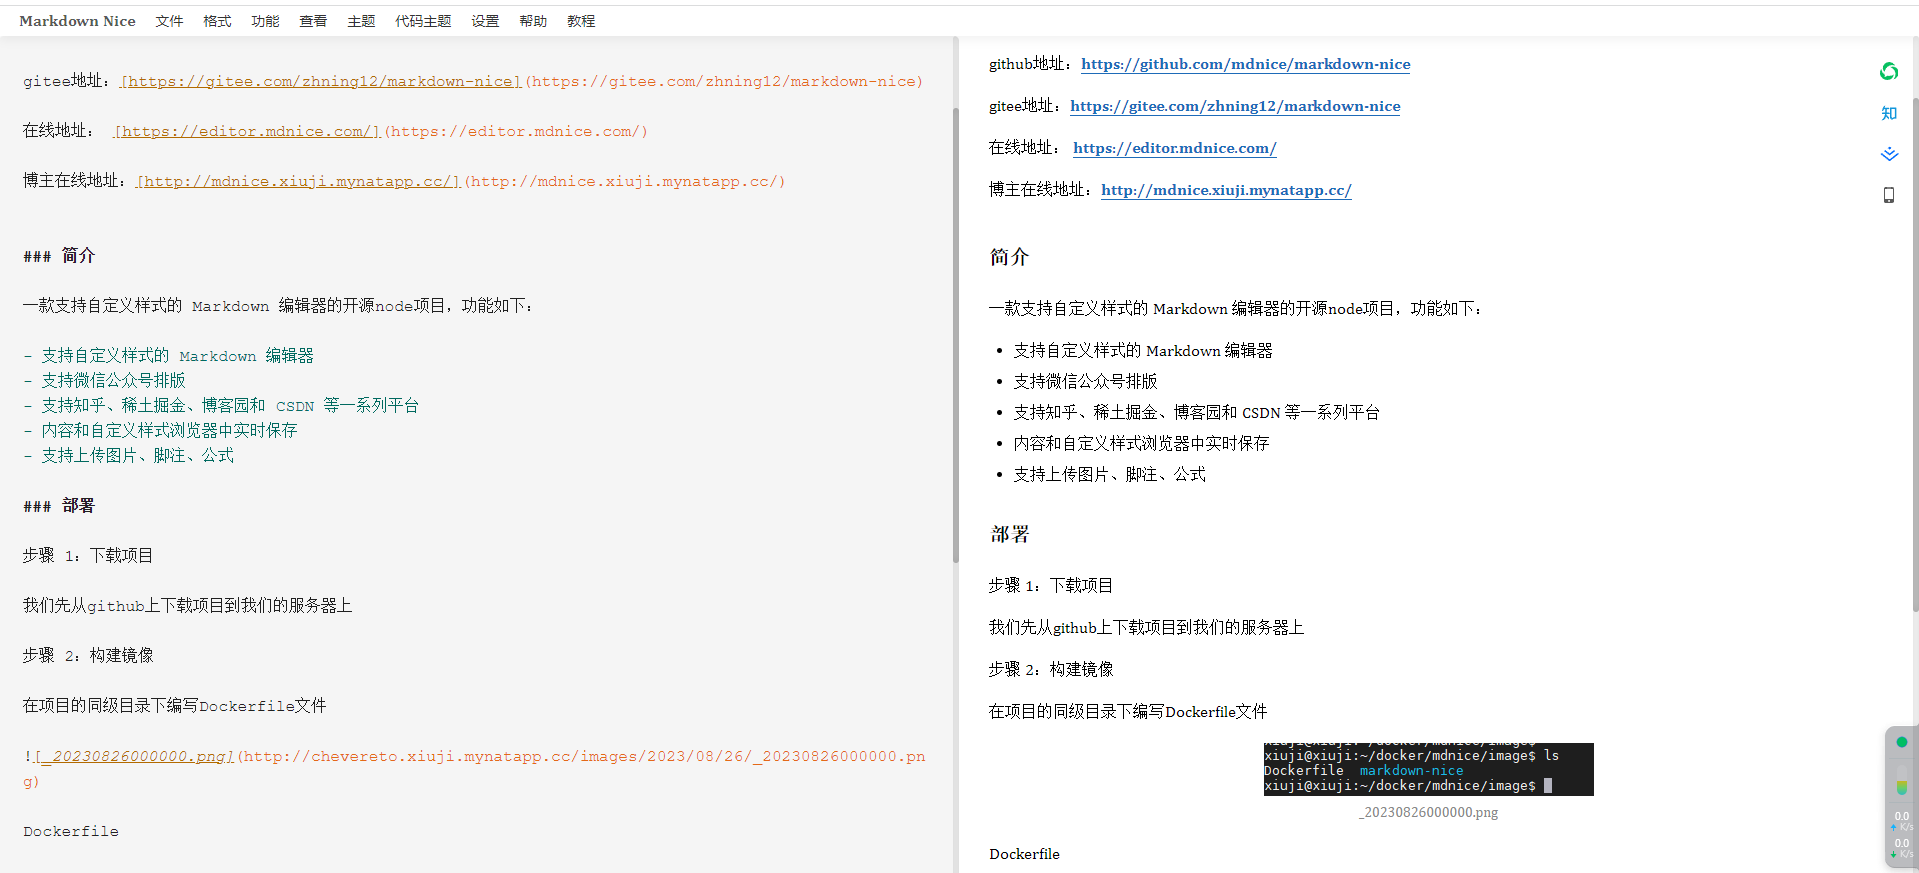Click image markdown syntax line in editor
1919x873 pixels.
click(x=474, y=769)
